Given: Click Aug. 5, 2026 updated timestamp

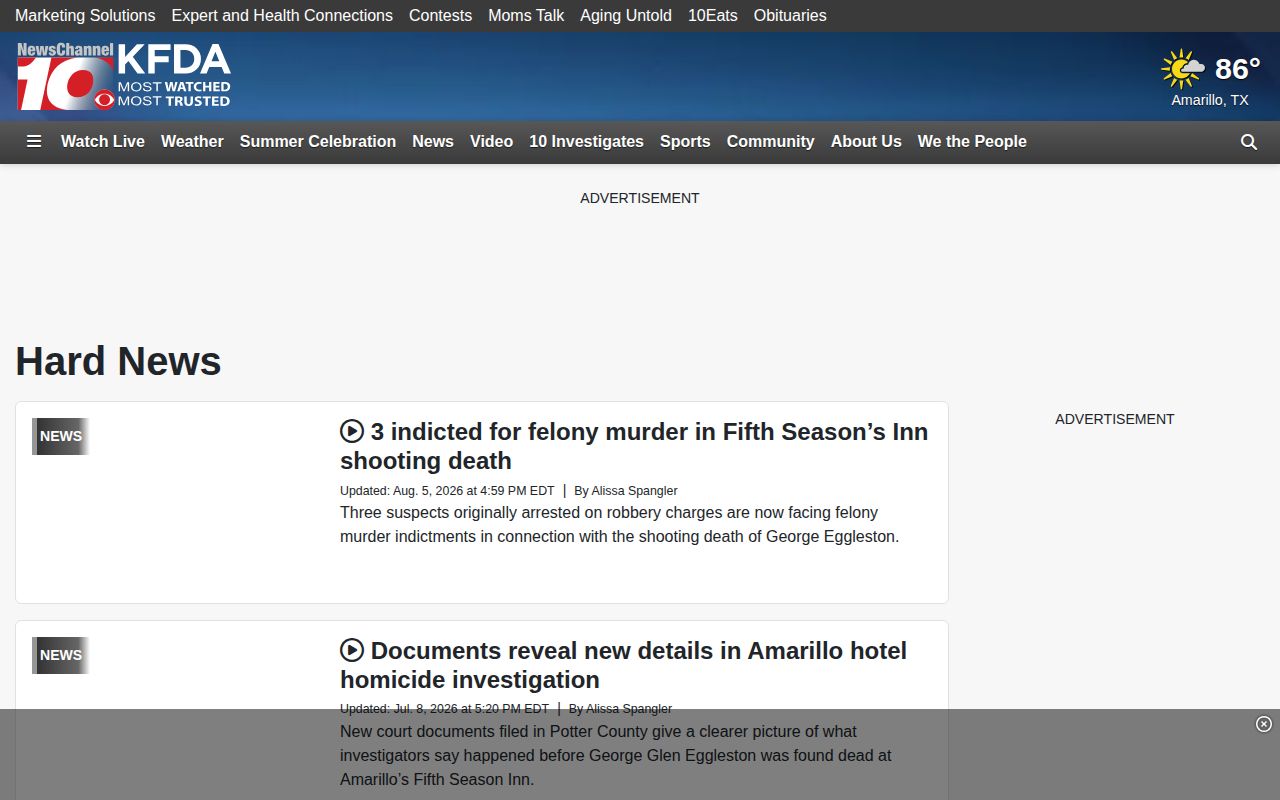Looking at the screenshot, I should pyautogui.click(x=447, y=491).
